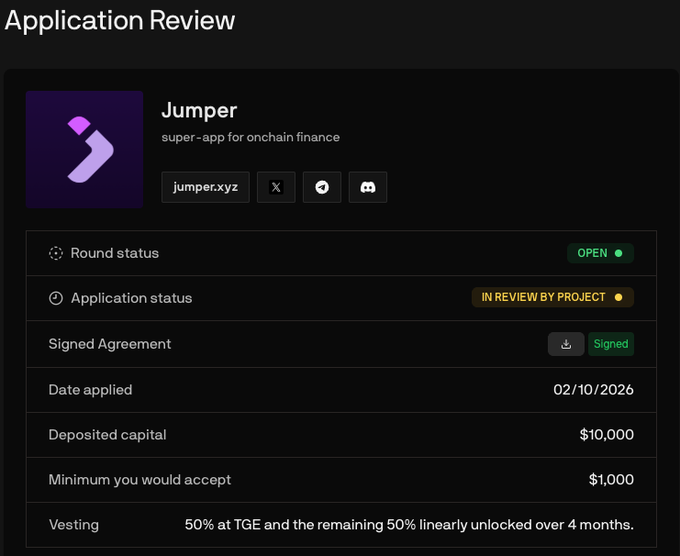The height and width of the screenshot is (556, 680).
Task: Click the green Signed badge
Action: (611, 344)
